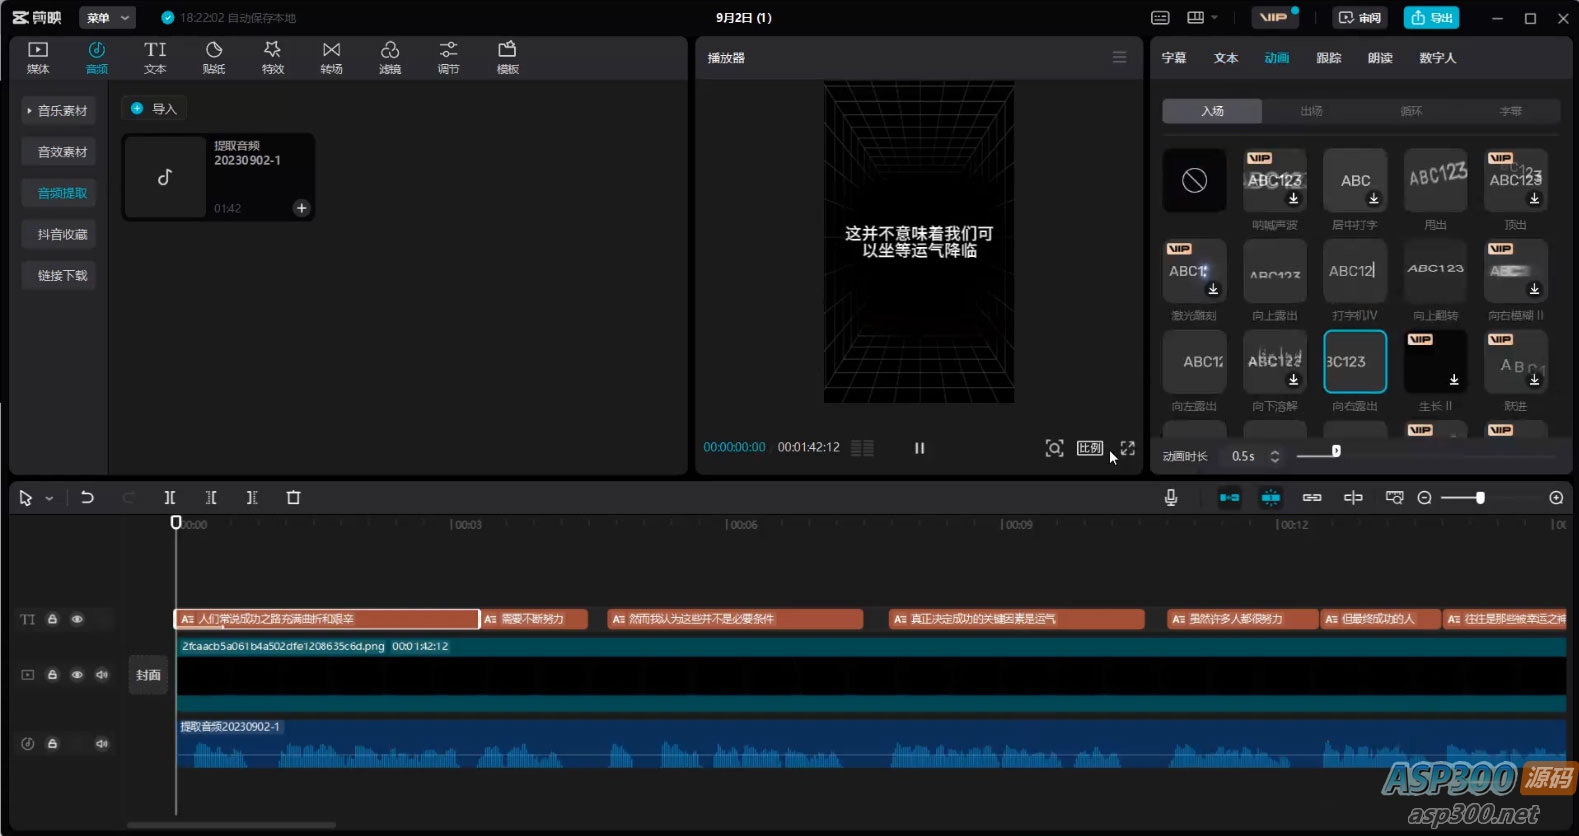
Task: Click the microphone record voiceover icon
Action: [x=1171, y=497]
